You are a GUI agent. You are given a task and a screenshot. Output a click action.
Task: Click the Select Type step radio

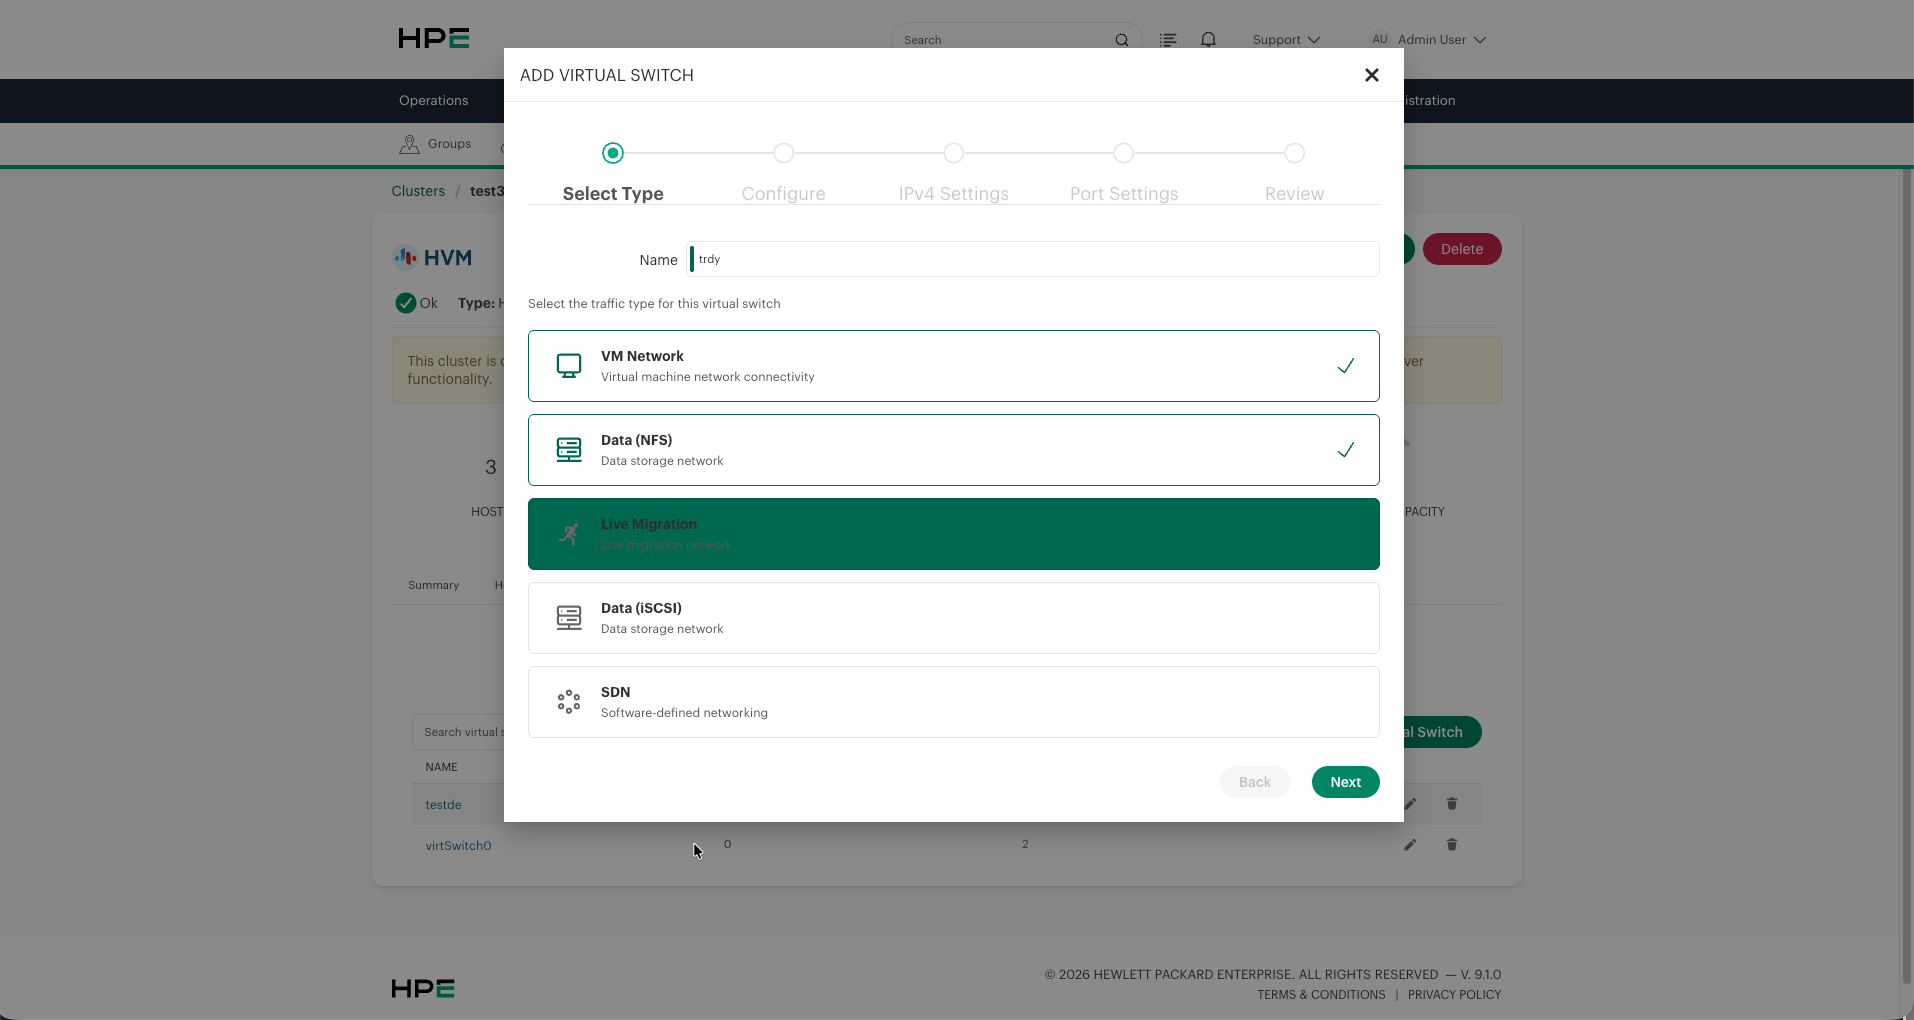pyautogui.click(x=613, y=153)
